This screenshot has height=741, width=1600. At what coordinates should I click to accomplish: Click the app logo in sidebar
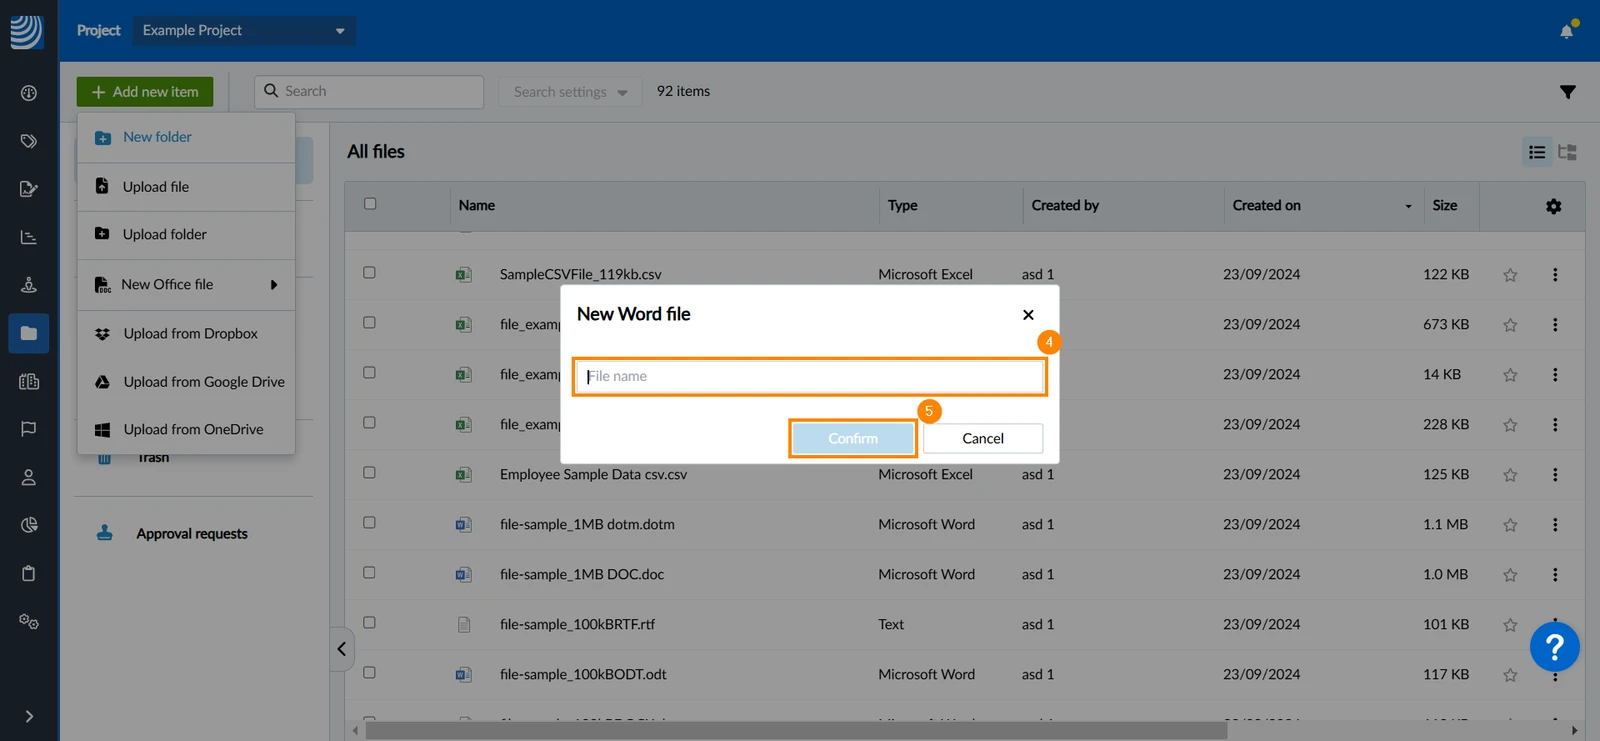point(27,31)
